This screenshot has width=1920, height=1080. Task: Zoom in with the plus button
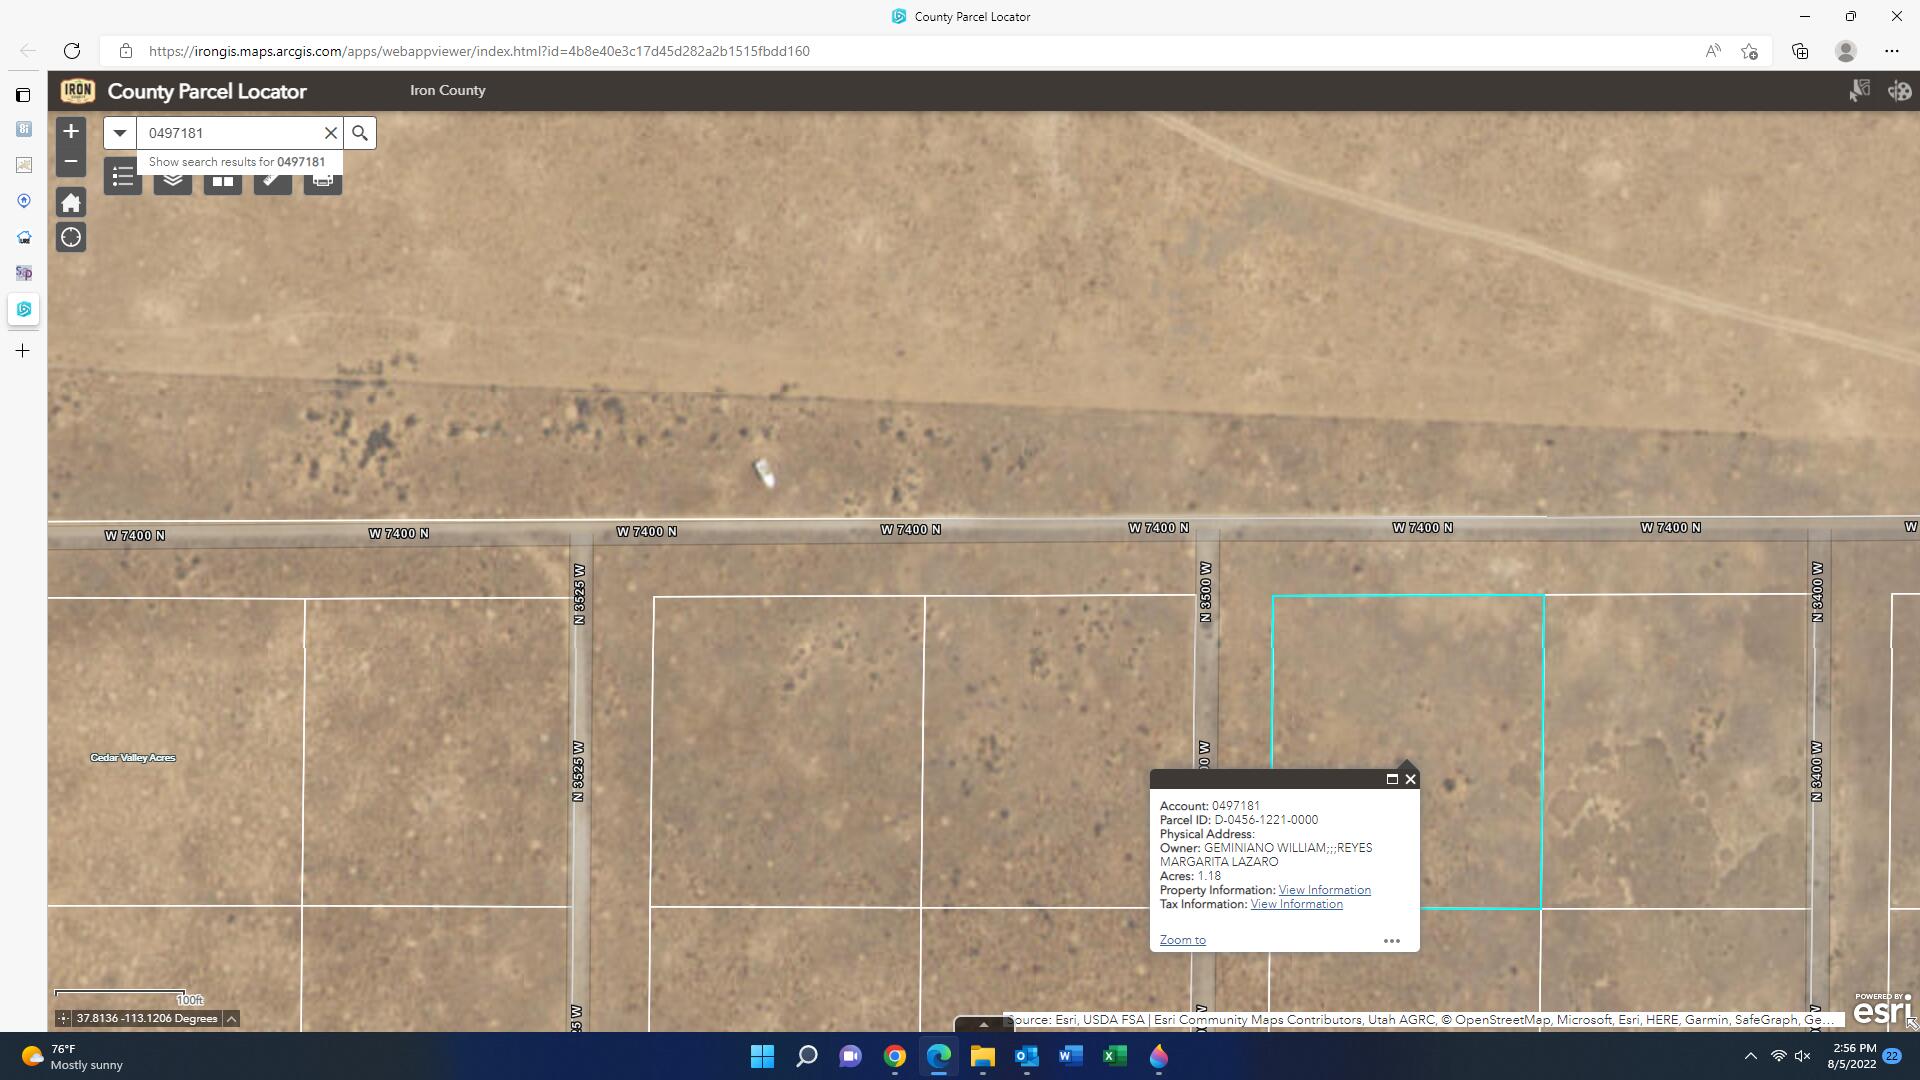click(70, 130)
